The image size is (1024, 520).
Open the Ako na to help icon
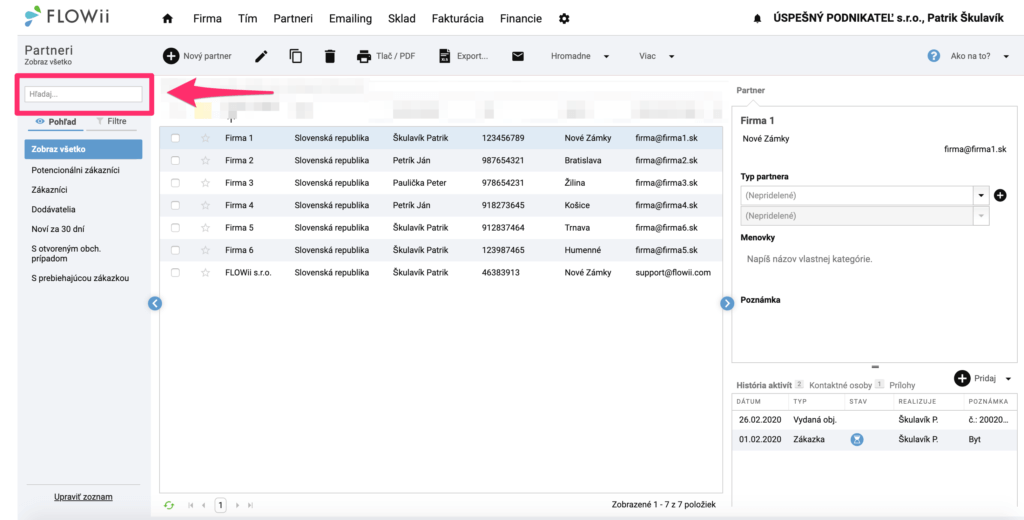pos(934,56)
